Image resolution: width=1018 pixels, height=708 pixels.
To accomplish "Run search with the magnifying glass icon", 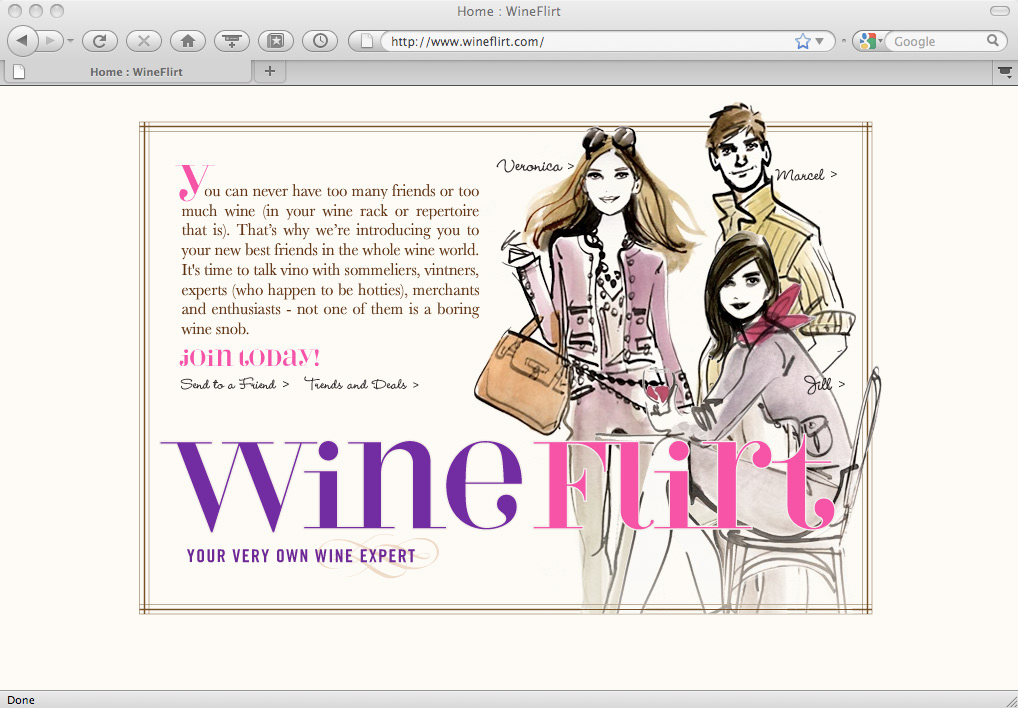I will click(x=993, y=41).
